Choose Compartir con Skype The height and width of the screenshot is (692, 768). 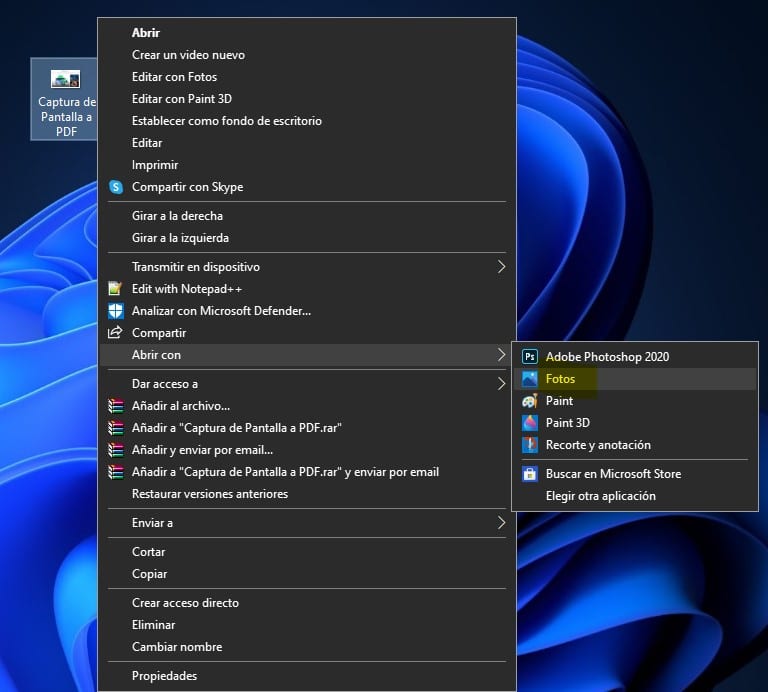(x=307, y=187)
